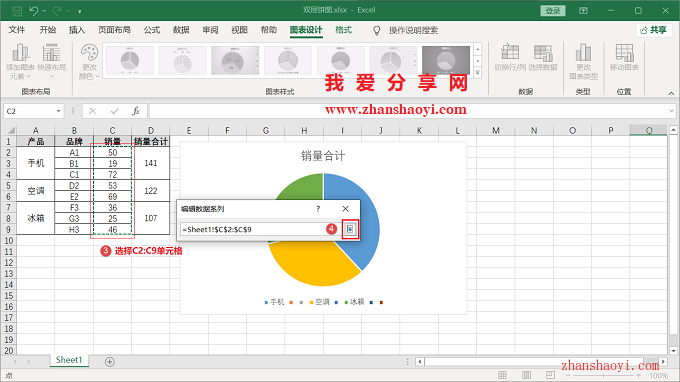The image size is (680, 382).
Task: Click 移动图表 icon
Action: tap(624, 58)
